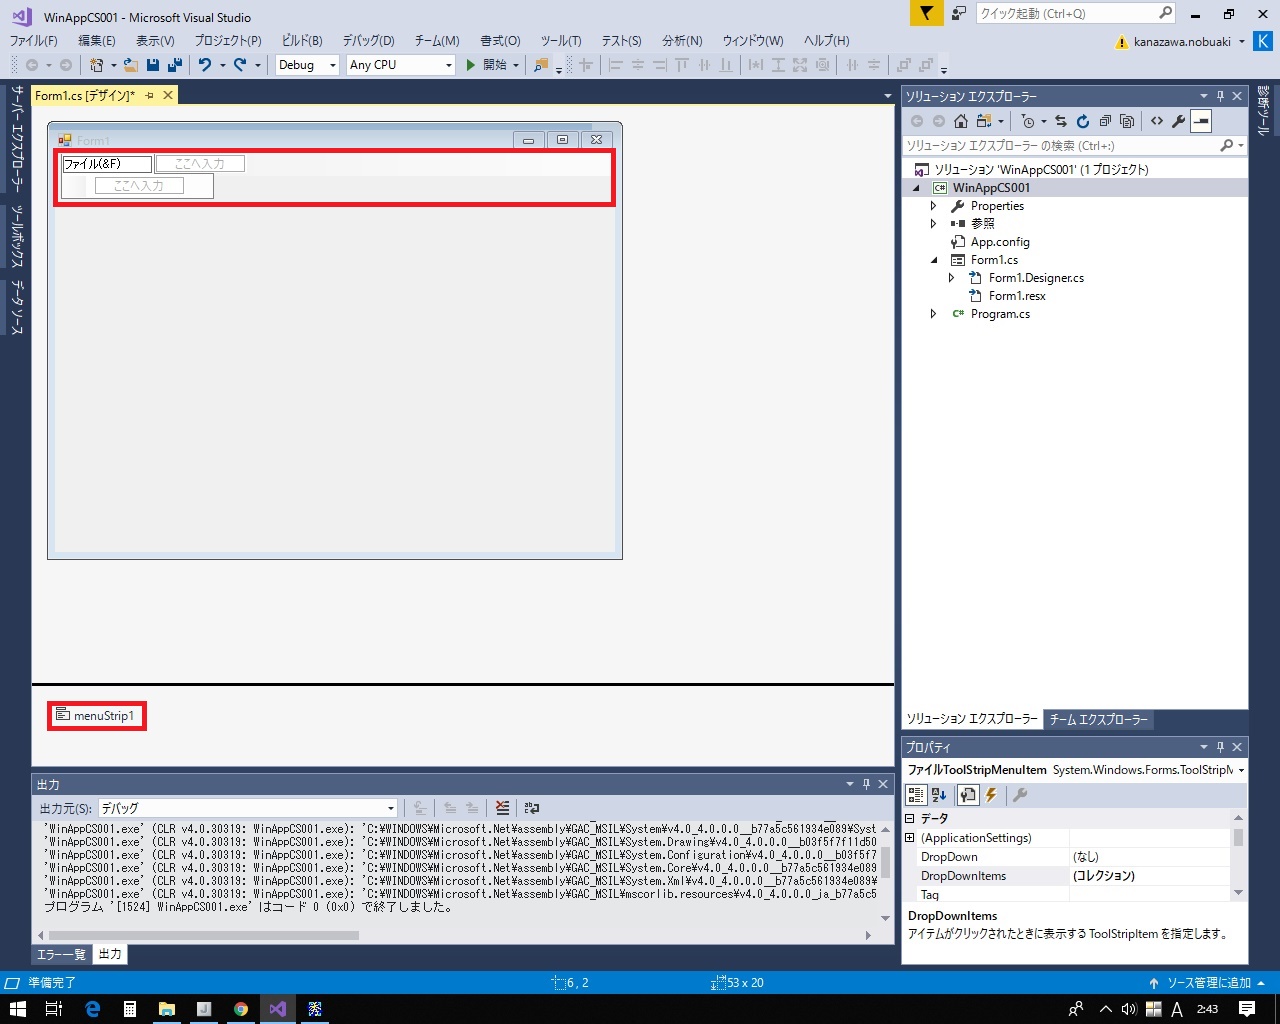Toggle the Preview Selected Items button
Image resolution: width=1280 pixels, height=1024 pixels.
click(x=1201, y=121)
